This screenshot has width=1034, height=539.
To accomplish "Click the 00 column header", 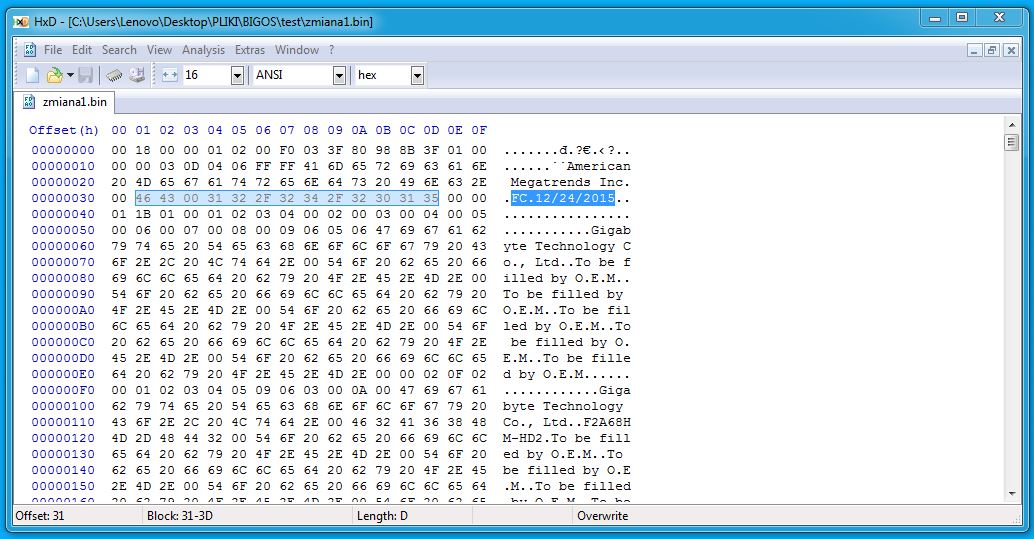I will click(119, 130).
